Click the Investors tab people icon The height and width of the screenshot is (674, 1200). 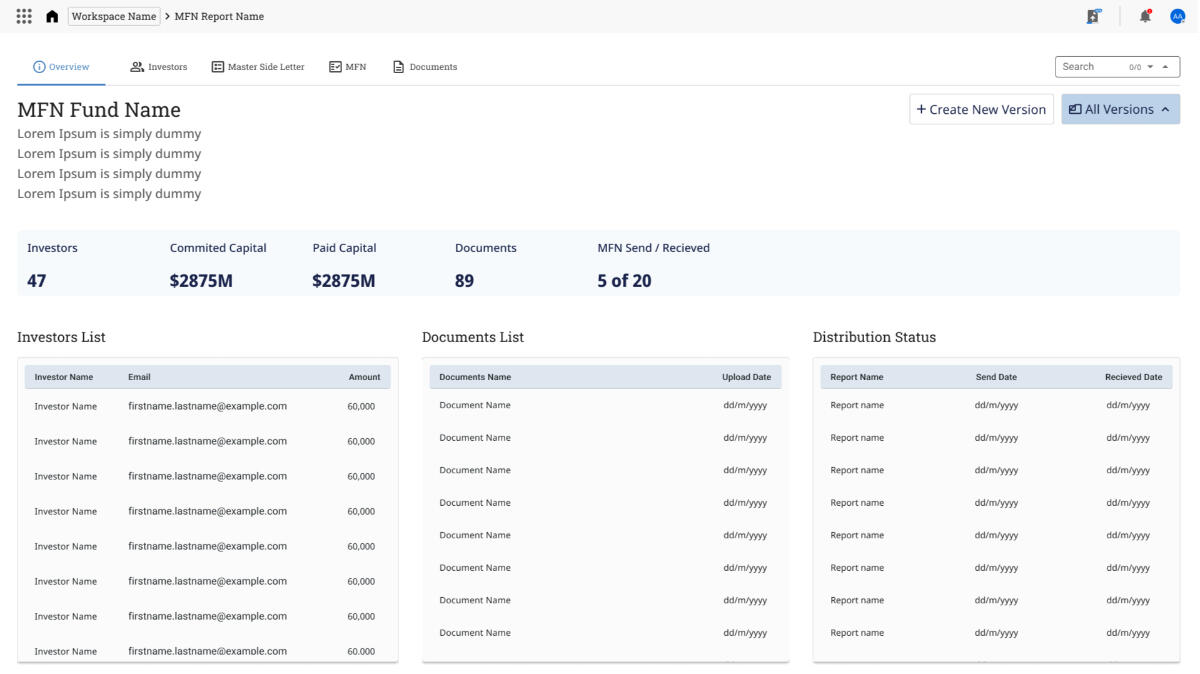click(x=137, y=67)
